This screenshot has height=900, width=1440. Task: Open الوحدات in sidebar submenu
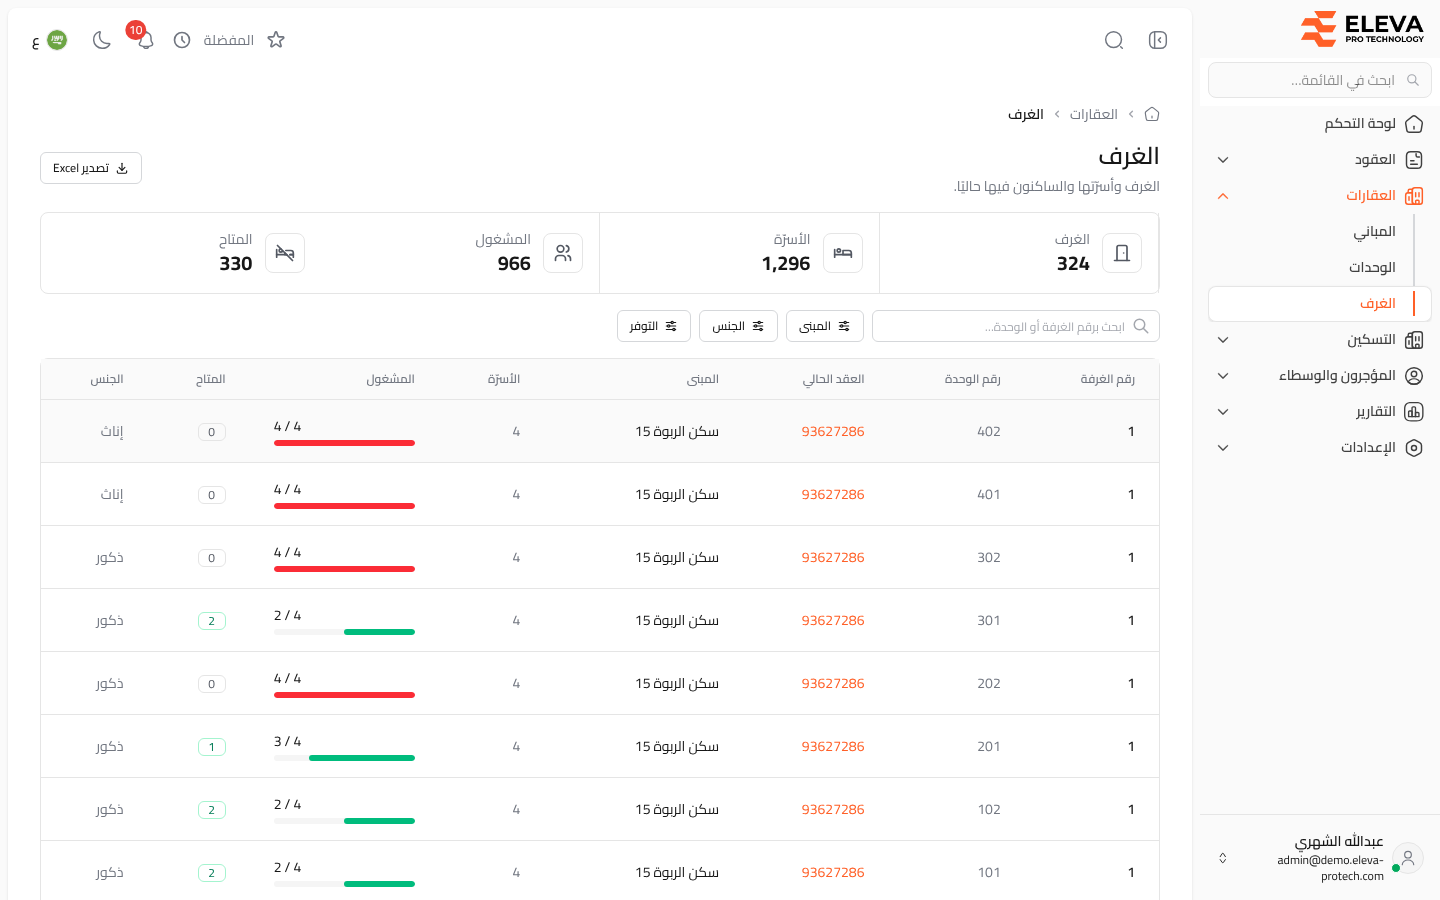[x=1372, y=268]
